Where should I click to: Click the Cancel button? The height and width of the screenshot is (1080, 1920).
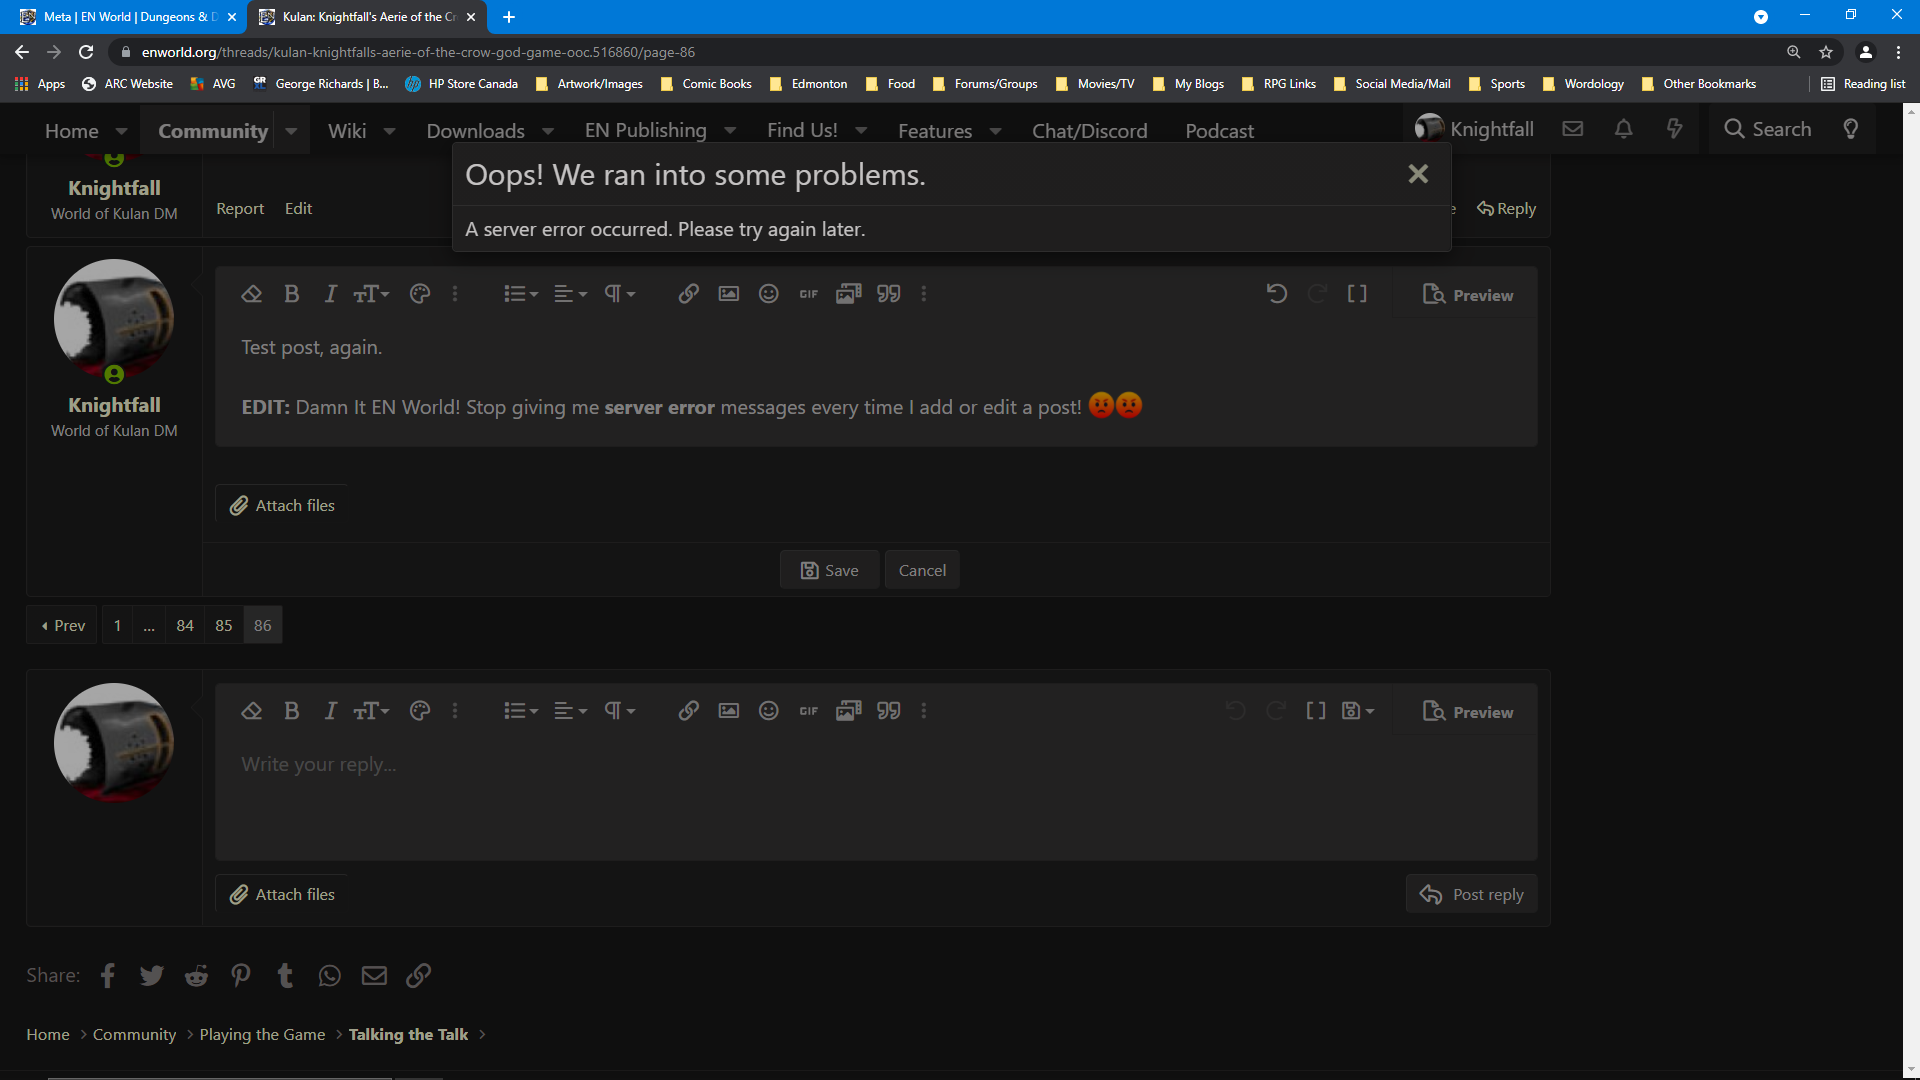(922, 570)
